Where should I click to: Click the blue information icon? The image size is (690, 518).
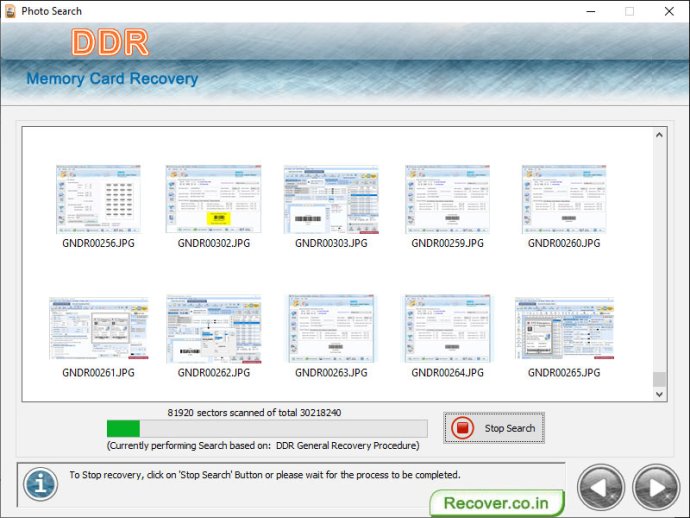(40, 484)
